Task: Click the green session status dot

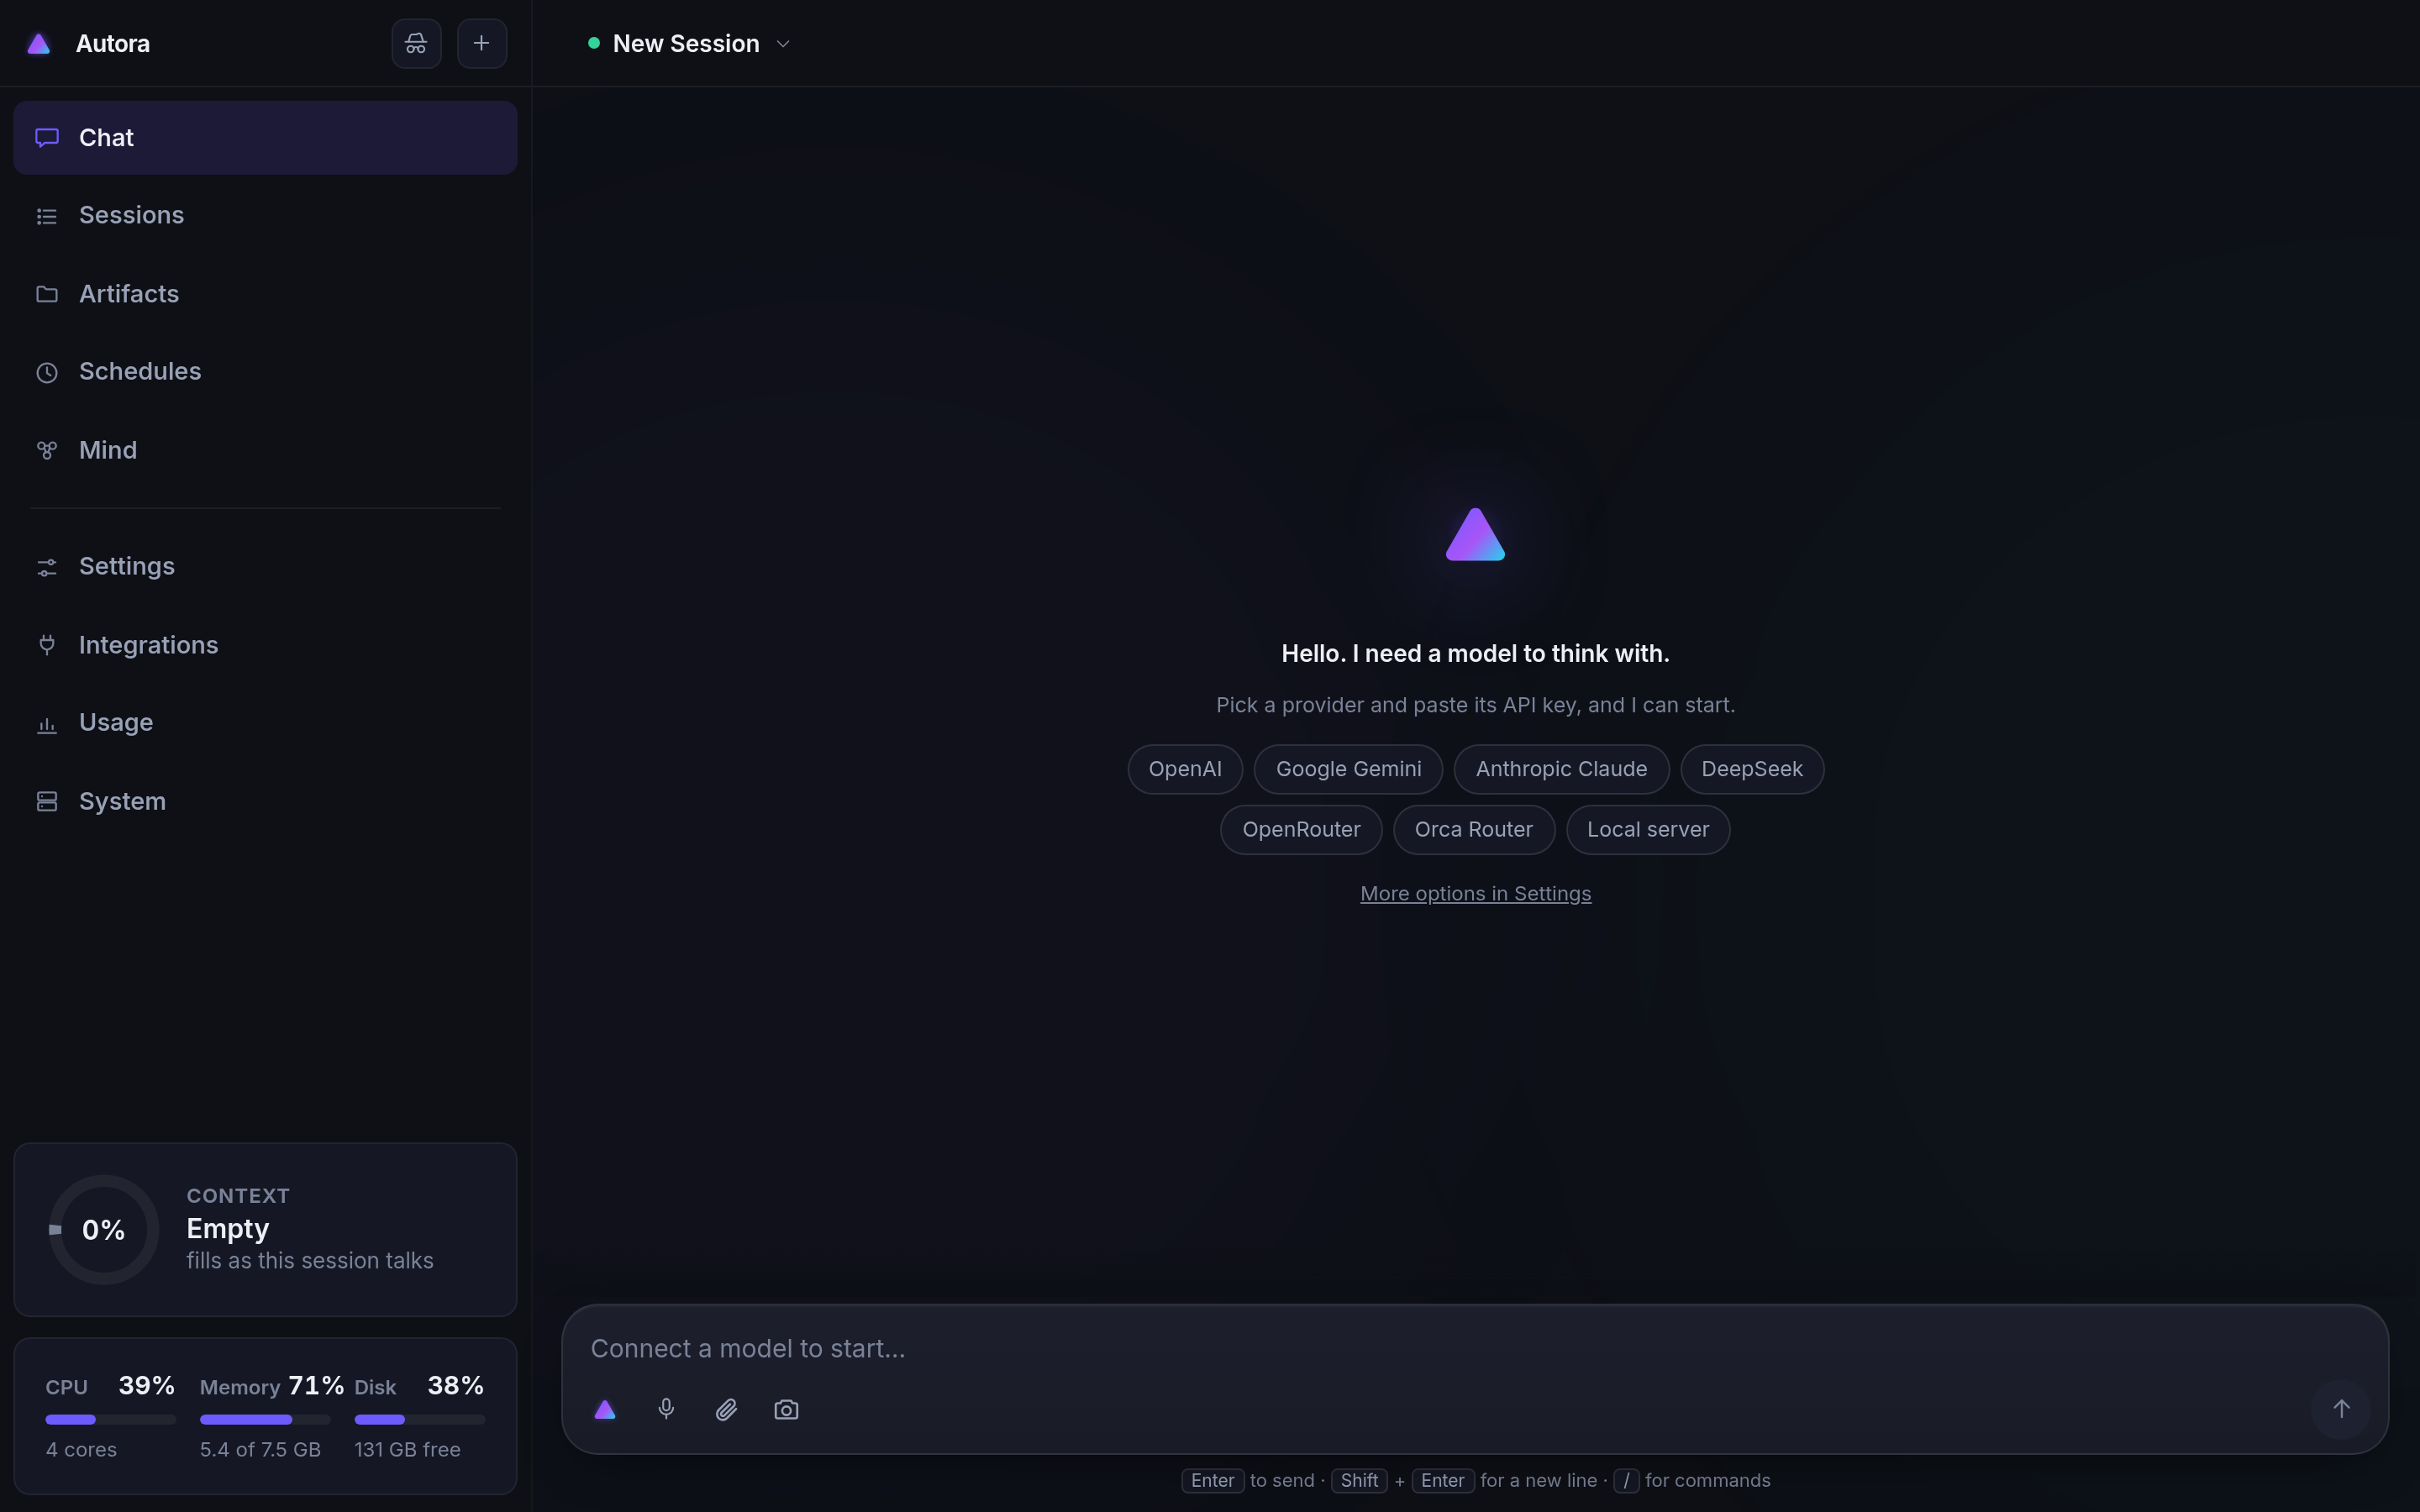Action: (594, 43)
